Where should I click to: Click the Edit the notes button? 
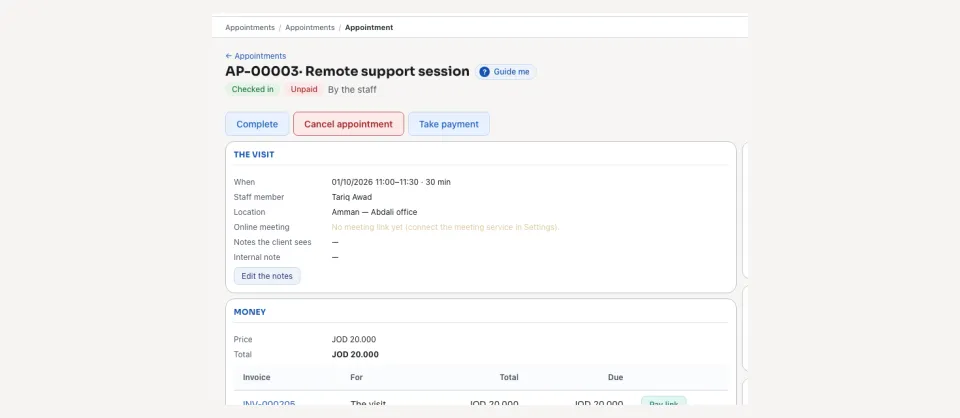click(267, 276)
